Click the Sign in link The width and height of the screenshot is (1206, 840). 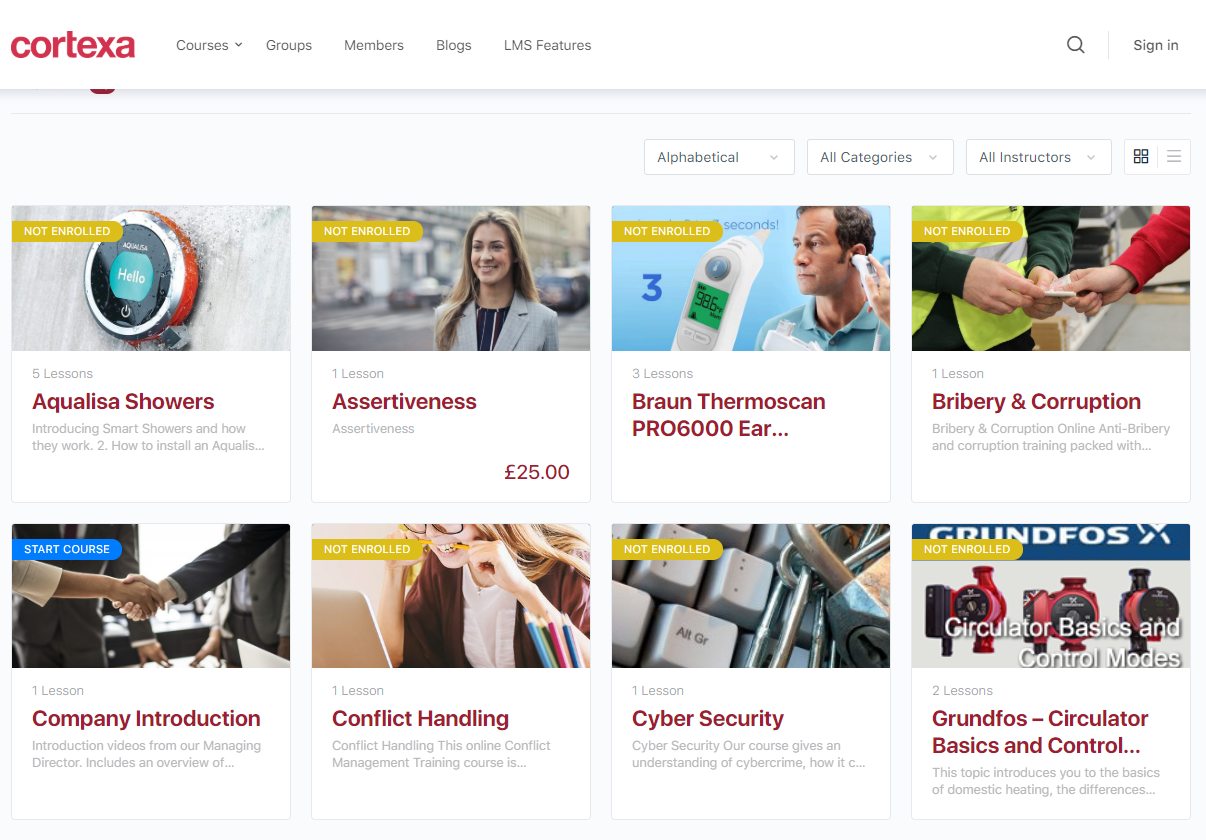click(x=1155, y=45)
